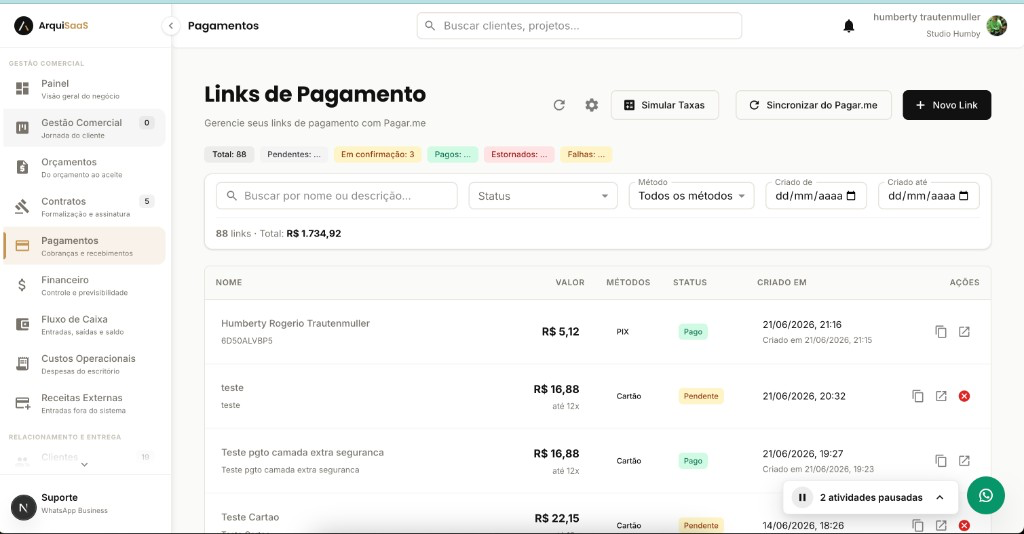Filter by the Estornados chip
The width and height of the screenshot is (1024, 534).
pos(519,155)
